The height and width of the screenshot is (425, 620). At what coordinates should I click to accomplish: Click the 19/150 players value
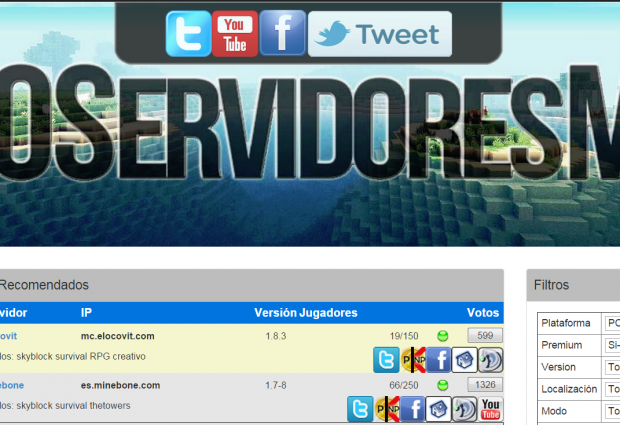[404, 336]
